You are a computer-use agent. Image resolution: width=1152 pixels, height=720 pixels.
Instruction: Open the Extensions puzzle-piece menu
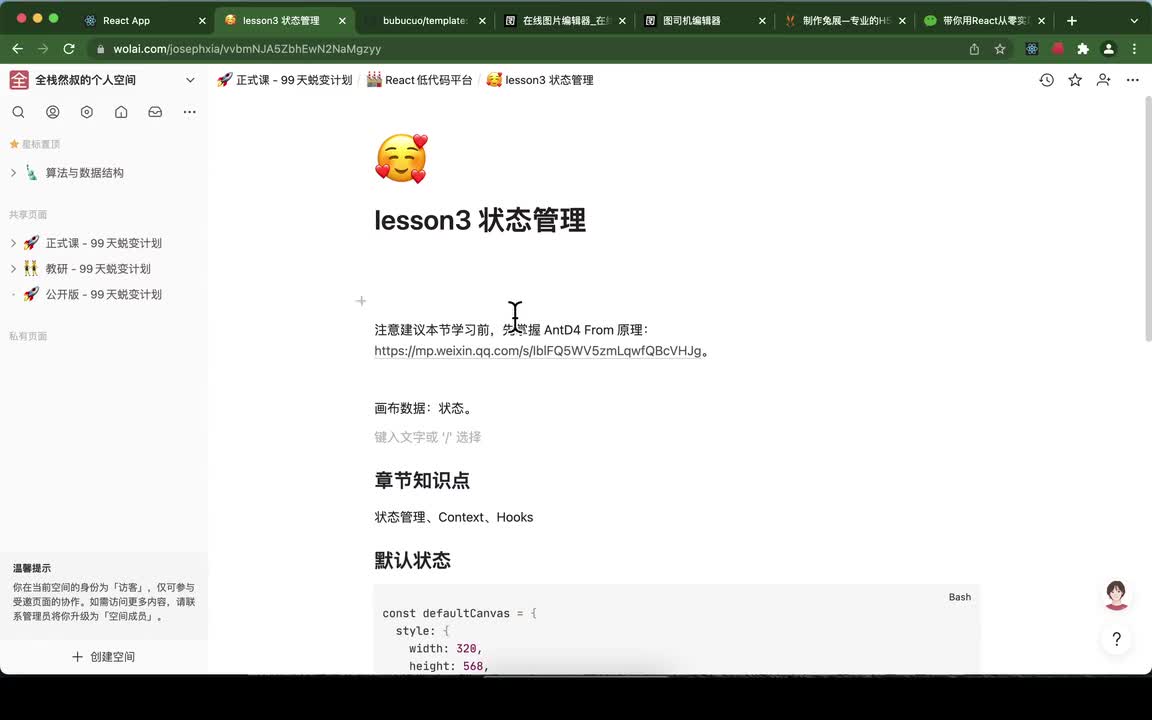tap(1083, 49)
